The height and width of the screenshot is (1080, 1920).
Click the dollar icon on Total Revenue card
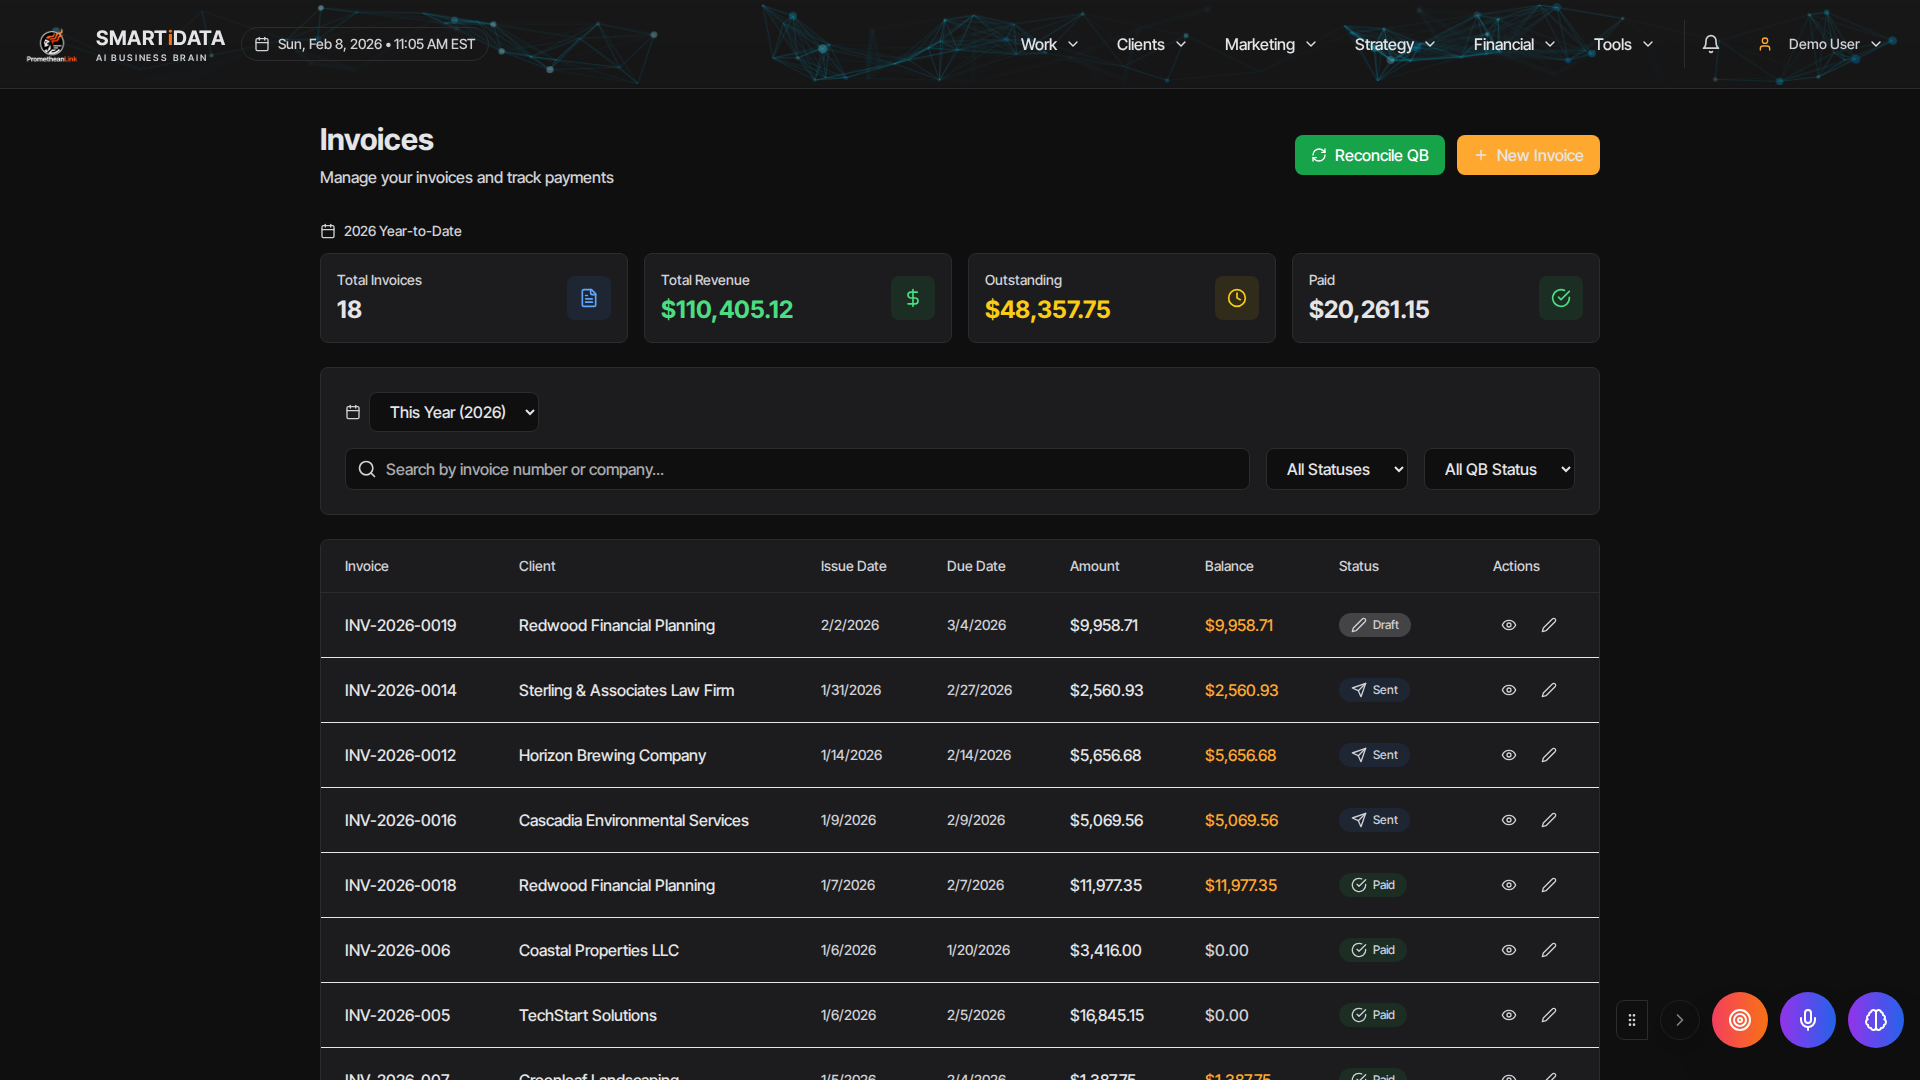pyautogui.click(x=912, y=297)
